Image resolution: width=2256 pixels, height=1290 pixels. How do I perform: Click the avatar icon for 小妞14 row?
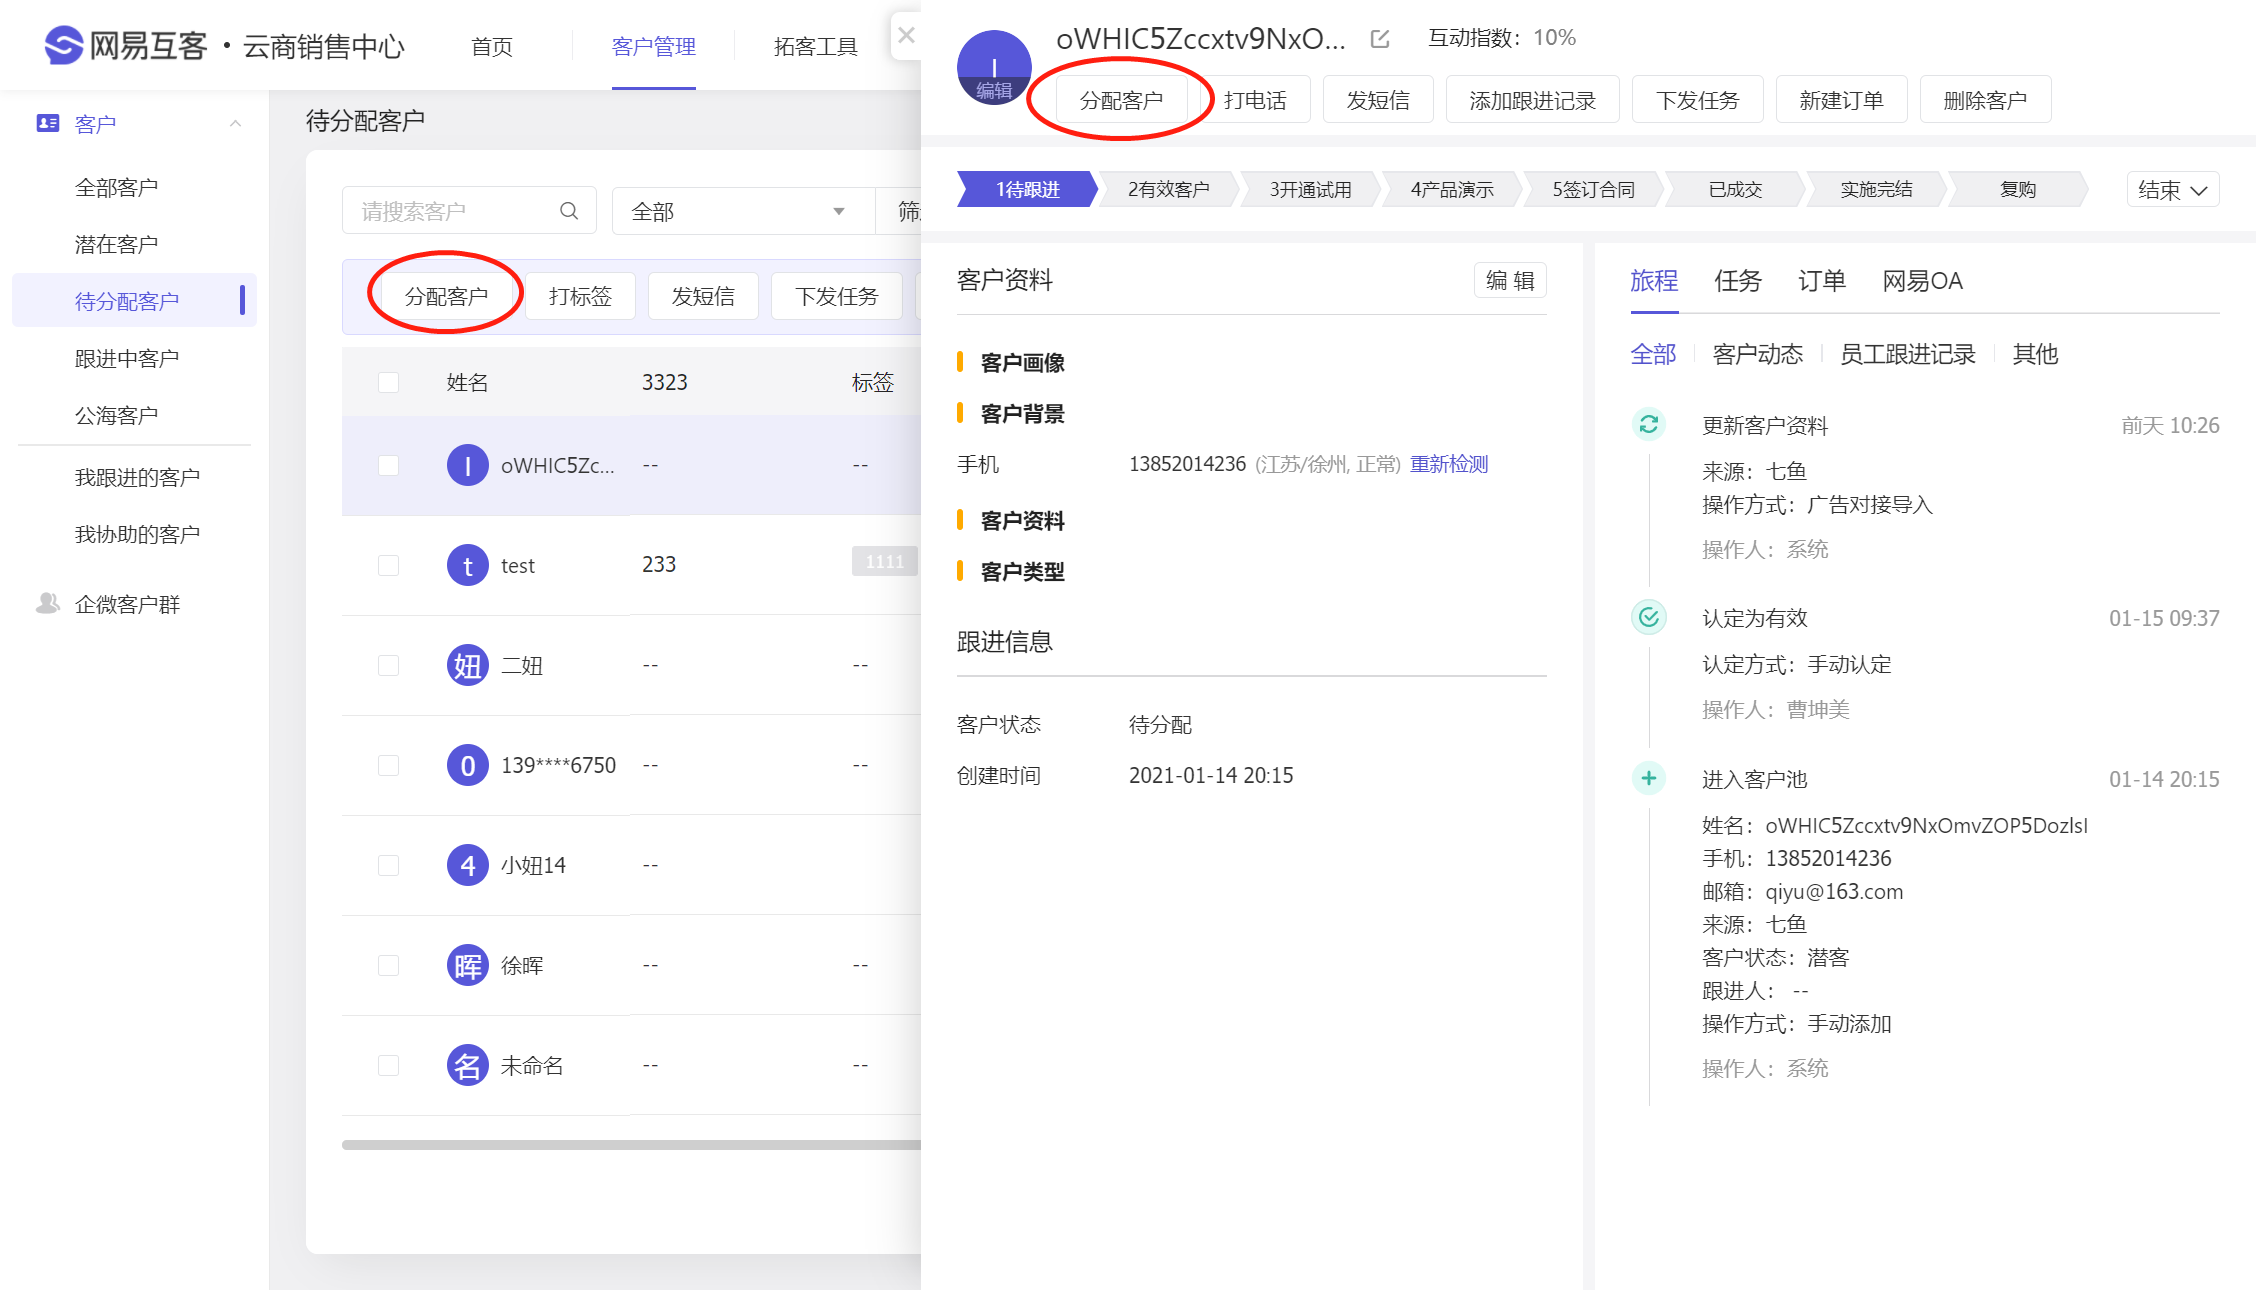point(467,865)
